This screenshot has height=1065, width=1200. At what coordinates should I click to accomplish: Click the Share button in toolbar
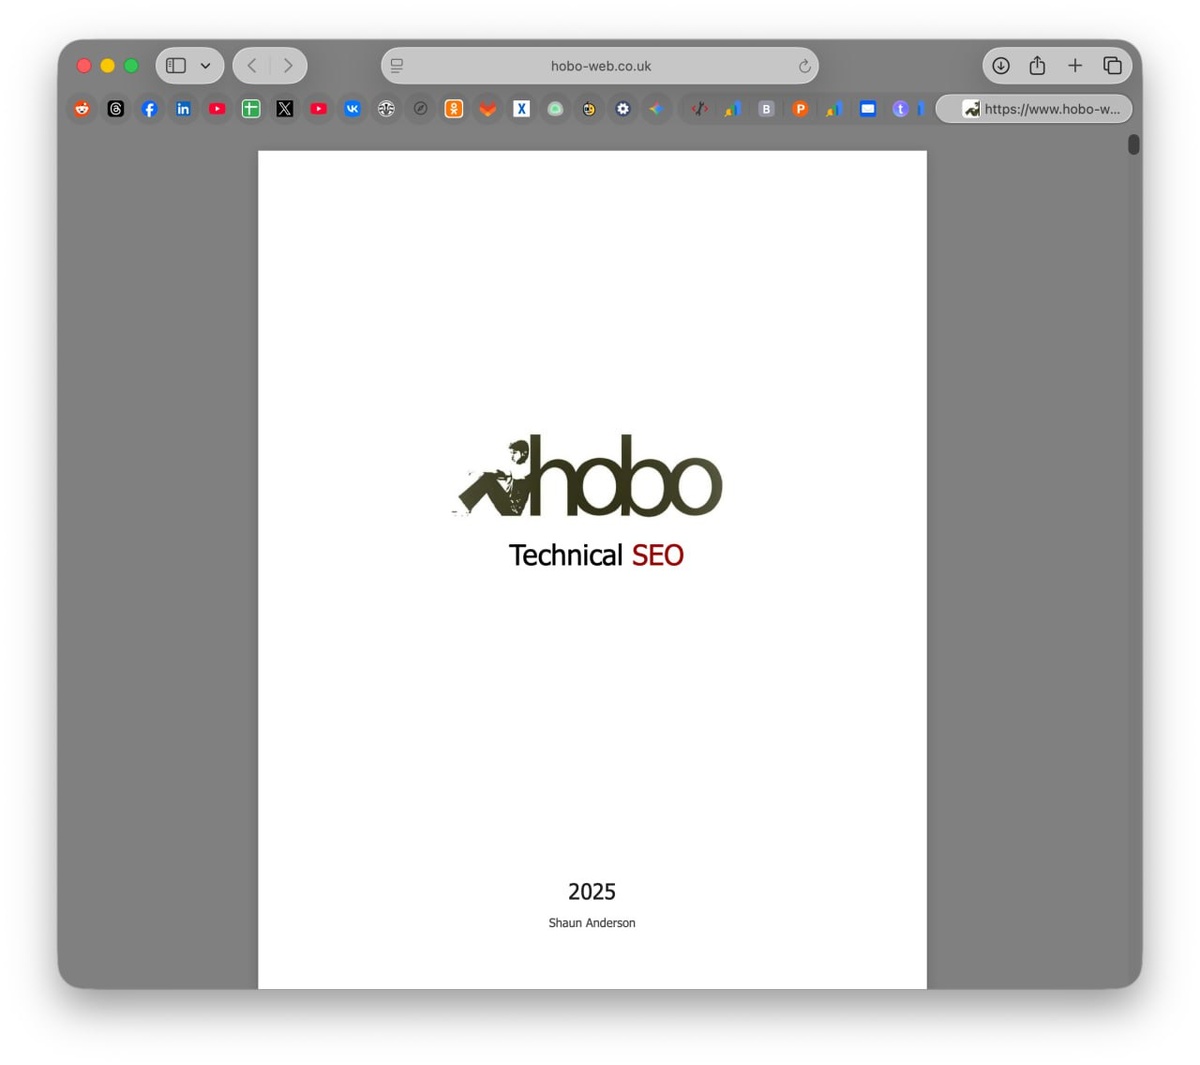pyautogui.click(x=1037, y=66)
